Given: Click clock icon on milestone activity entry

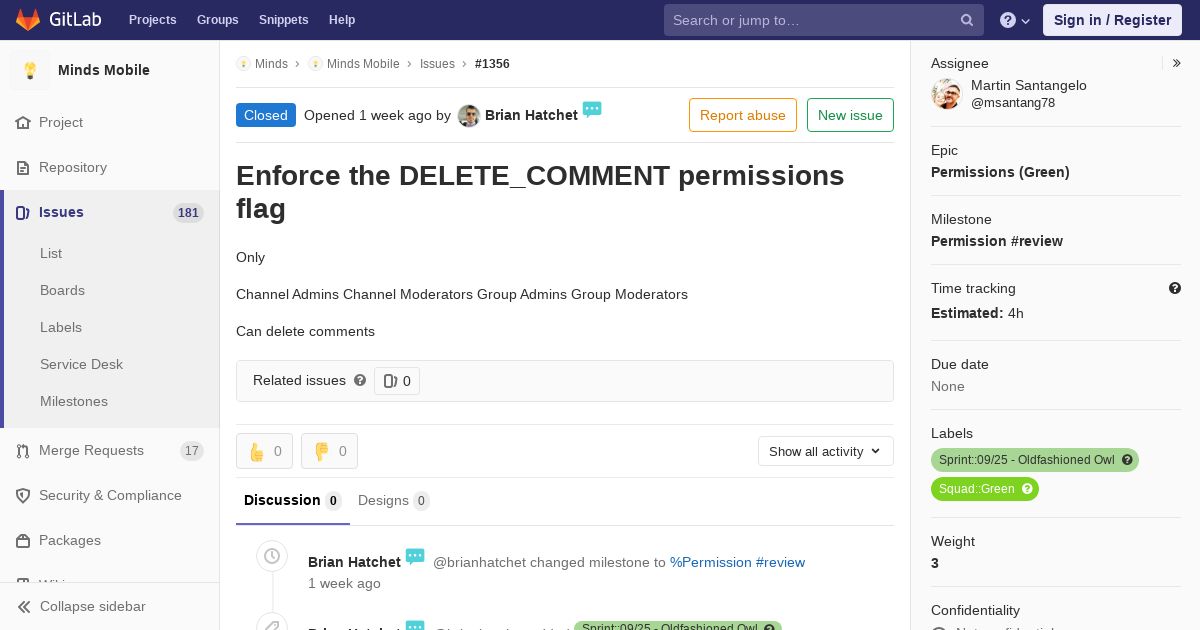Looking at the screenshot, I should point(272,556).
